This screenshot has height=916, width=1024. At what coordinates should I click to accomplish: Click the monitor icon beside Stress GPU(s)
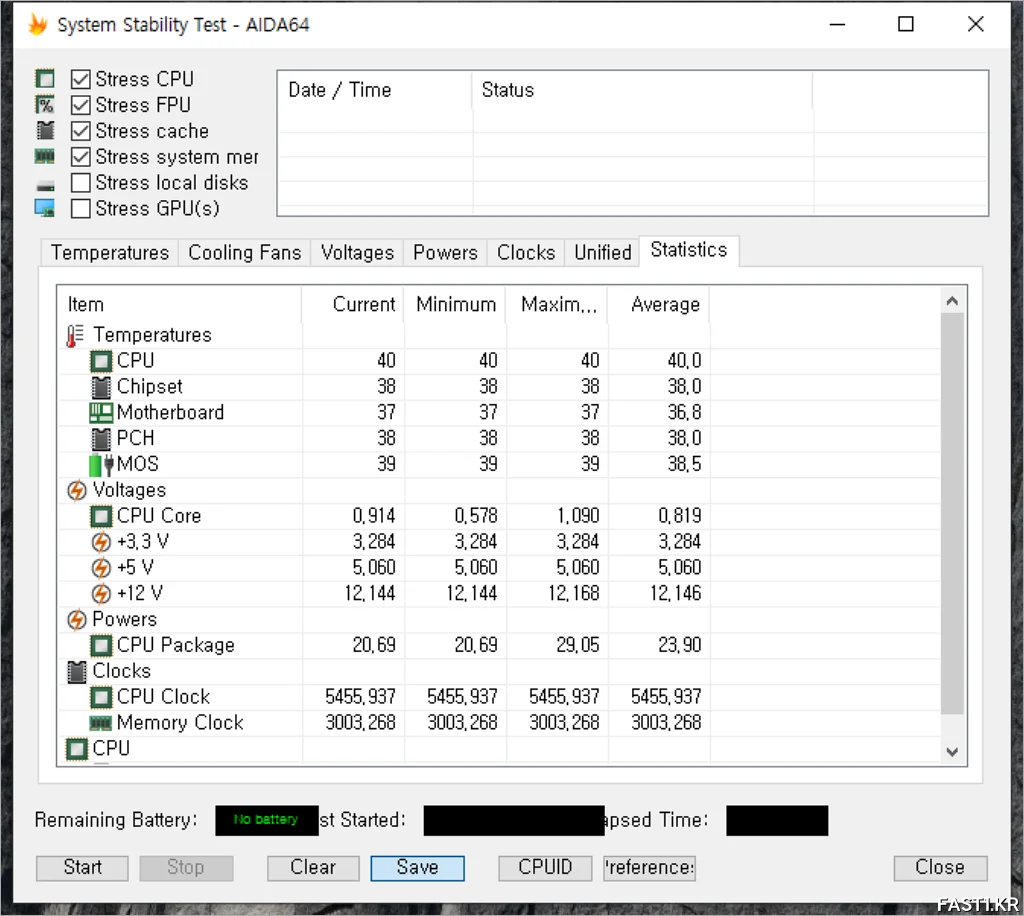[45, 208]
